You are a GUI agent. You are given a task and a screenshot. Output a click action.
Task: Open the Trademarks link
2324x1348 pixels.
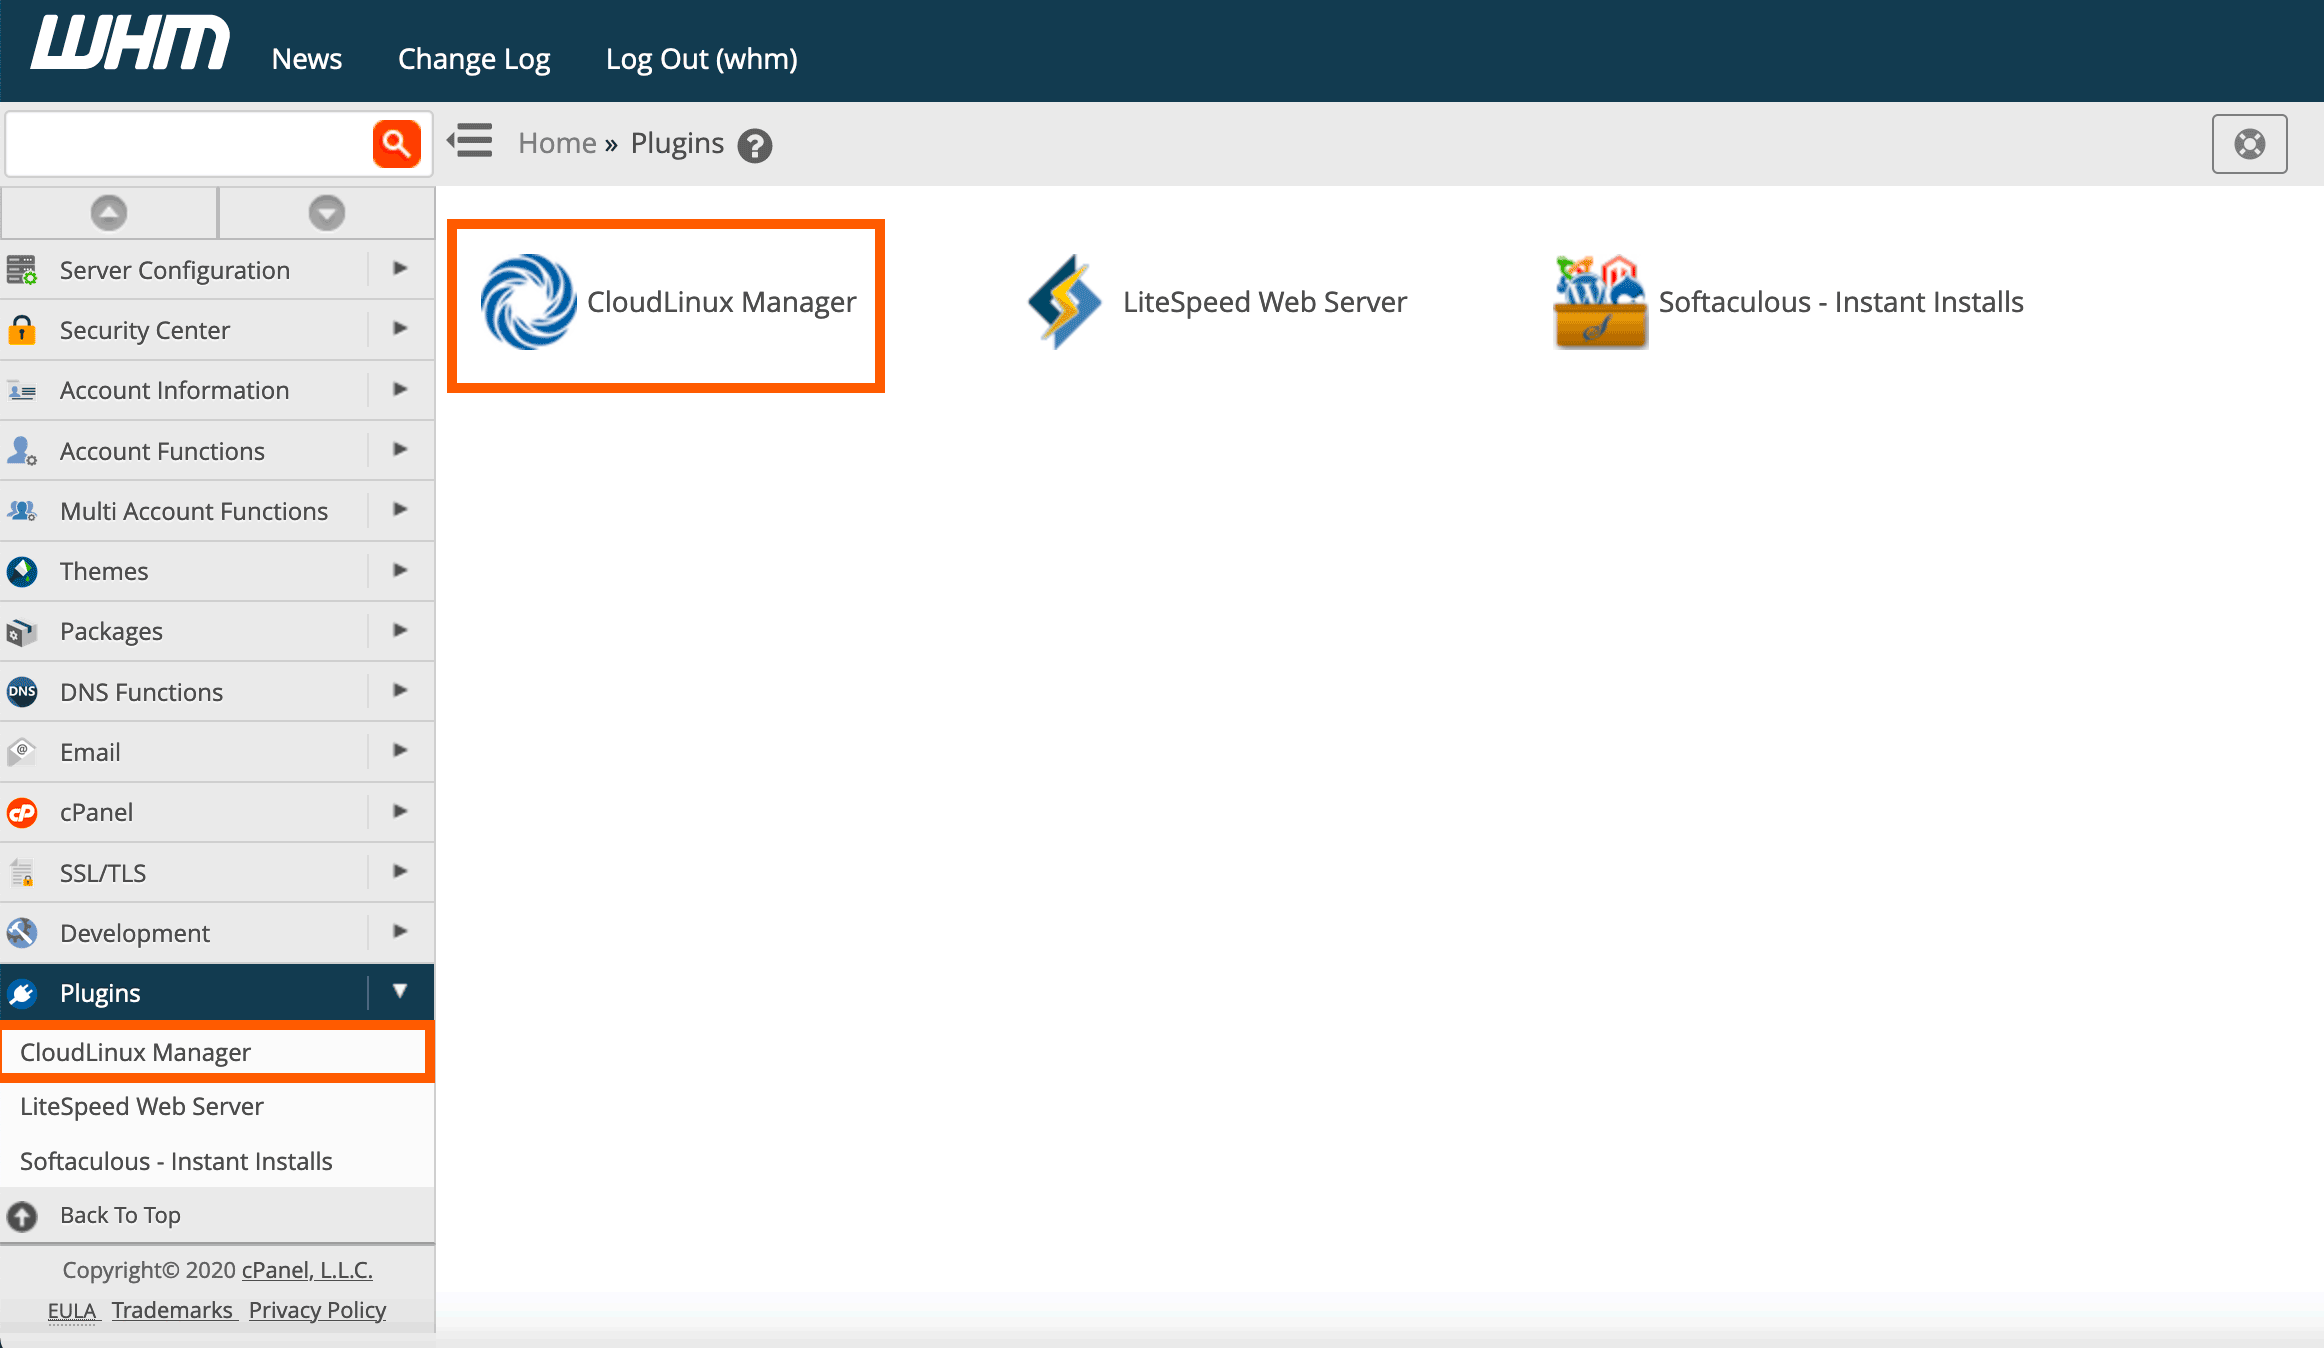172,1310
